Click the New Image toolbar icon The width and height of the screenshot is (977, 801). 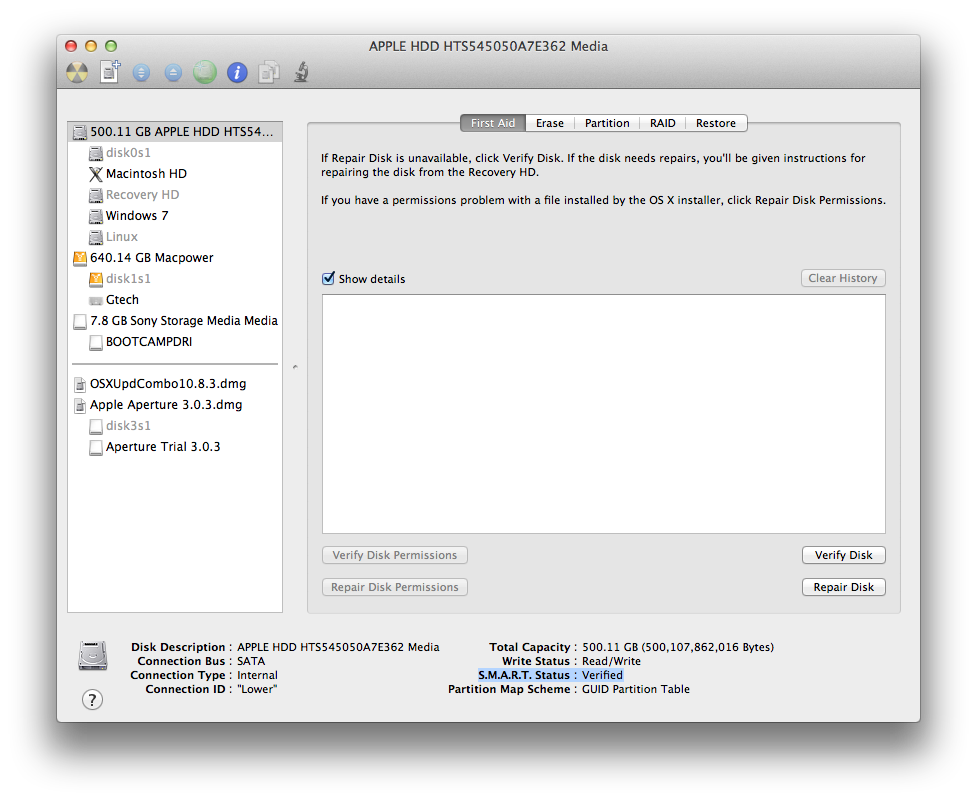click(110, 72)
